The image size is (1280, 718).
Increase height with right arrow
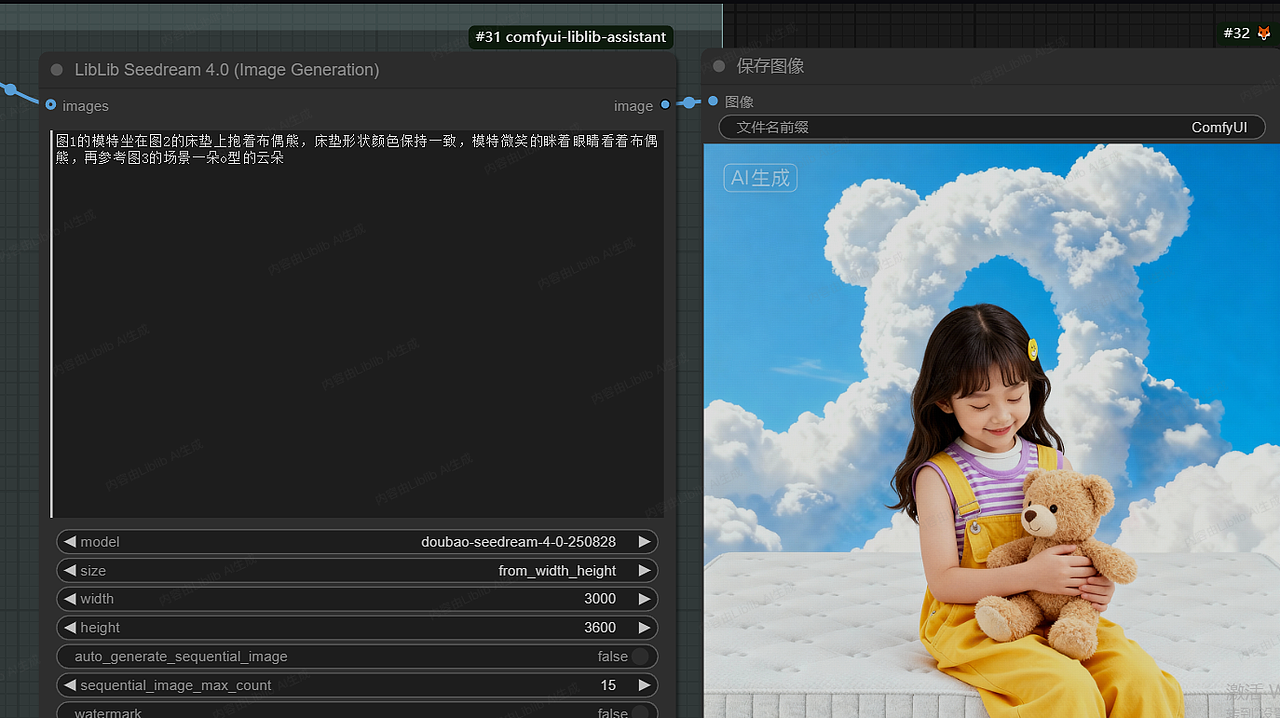coord(645,628)
